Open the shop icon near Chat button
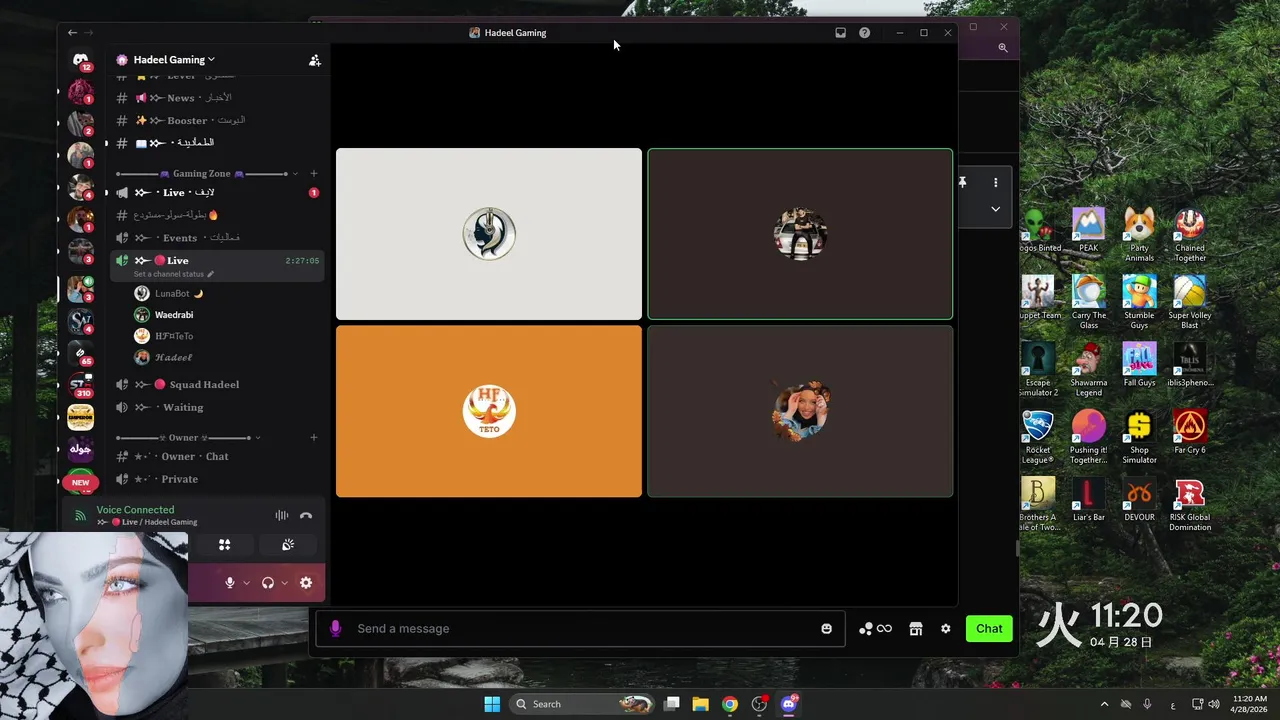1280x720 pixels. pos(915,629)
